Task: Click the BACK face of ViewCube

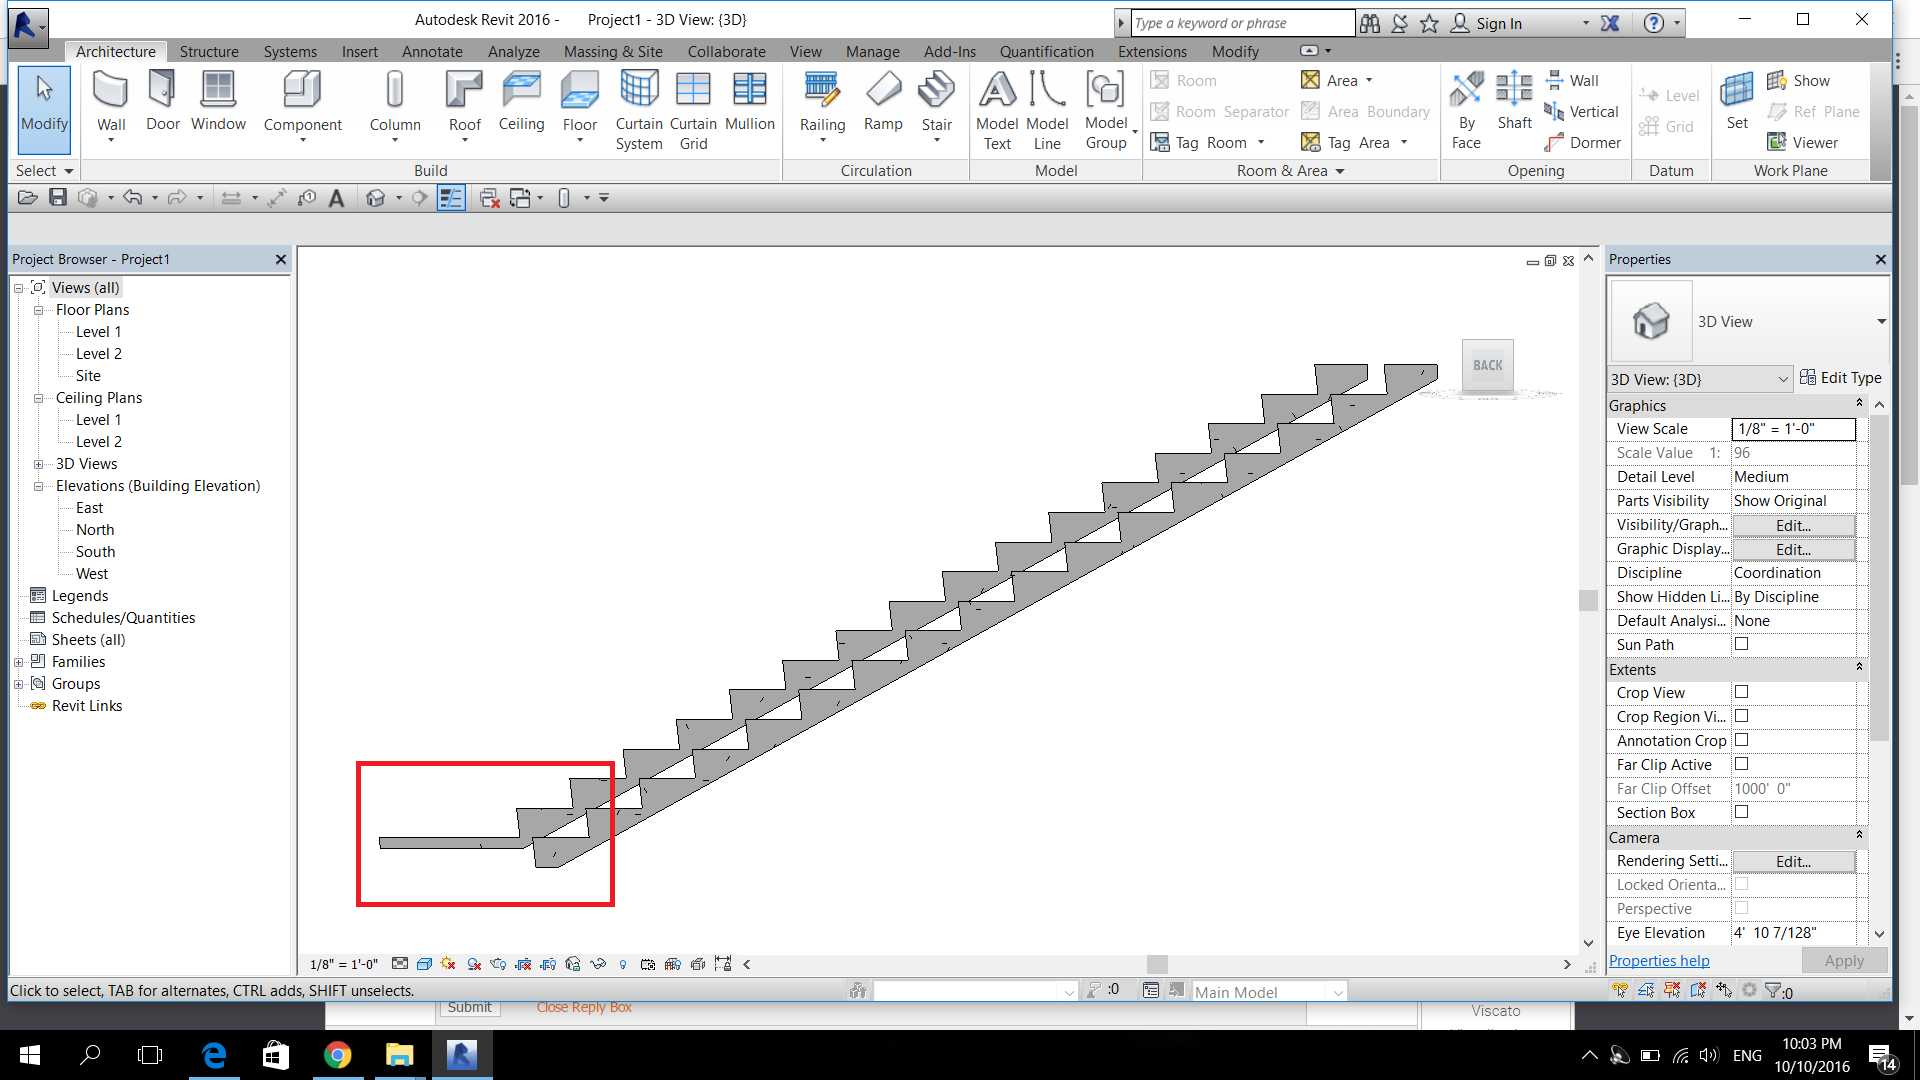Action: point(1487,366)
